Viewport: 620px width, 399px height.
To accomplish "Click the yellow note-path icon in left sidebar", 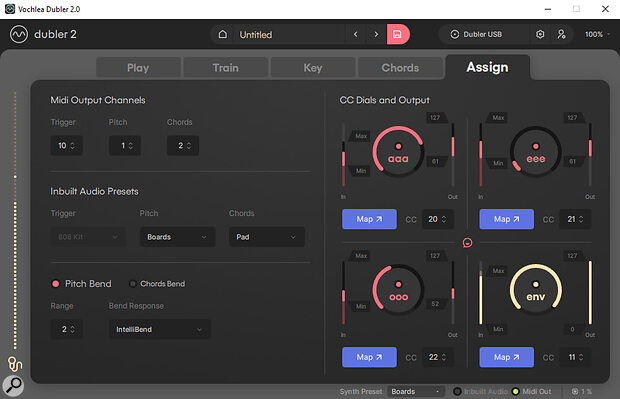I will 15,364.
